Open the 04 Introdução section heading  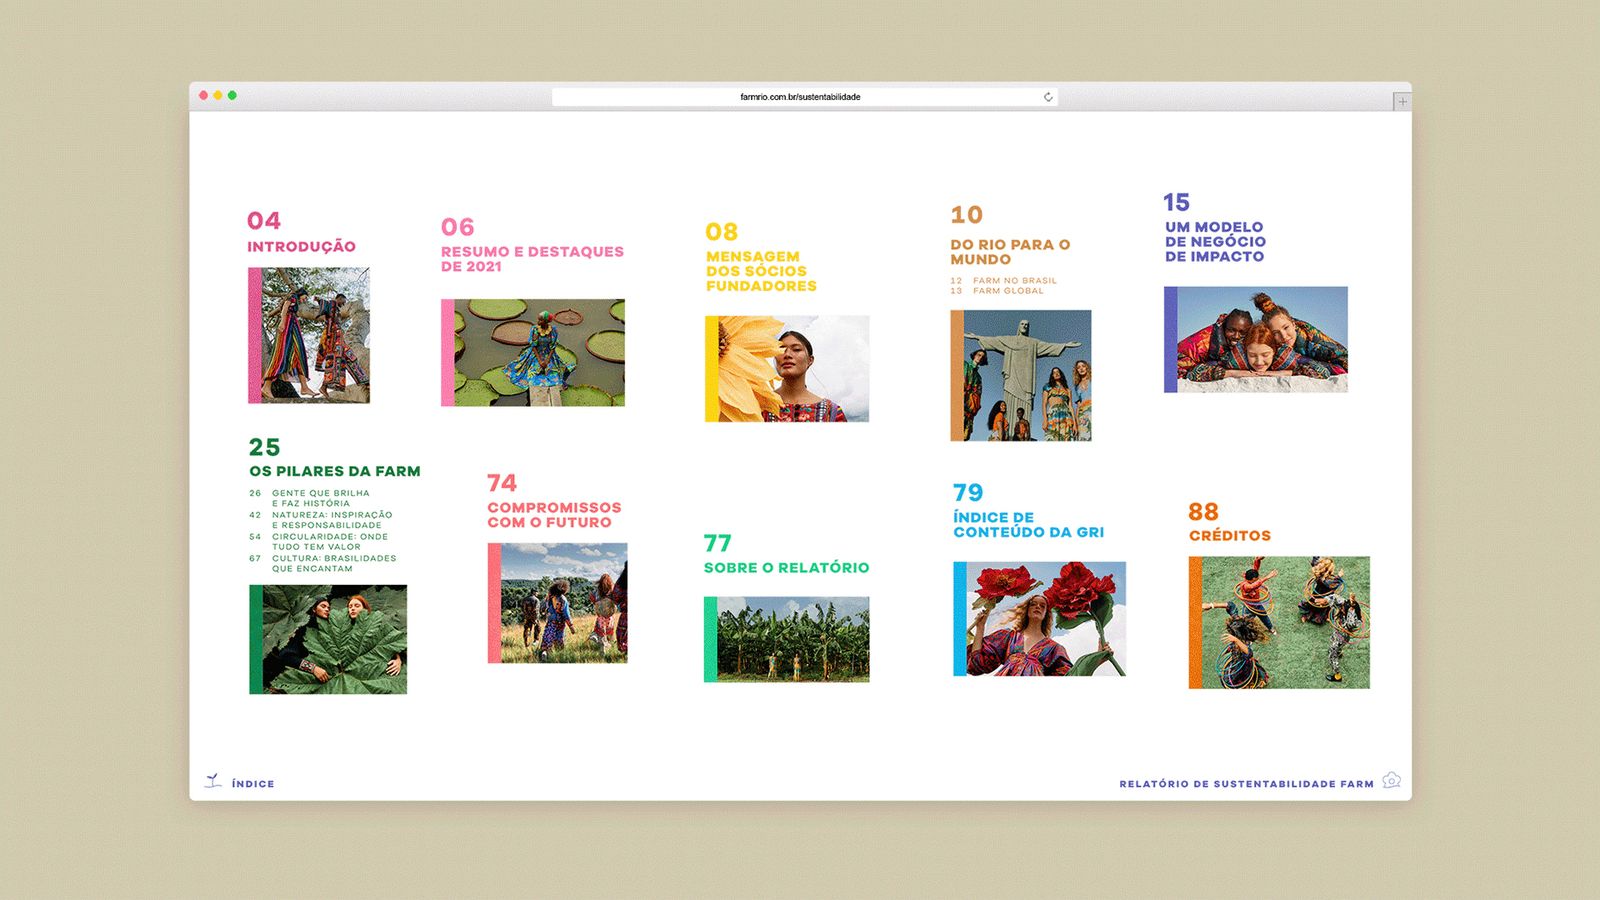tap(301, 246)
